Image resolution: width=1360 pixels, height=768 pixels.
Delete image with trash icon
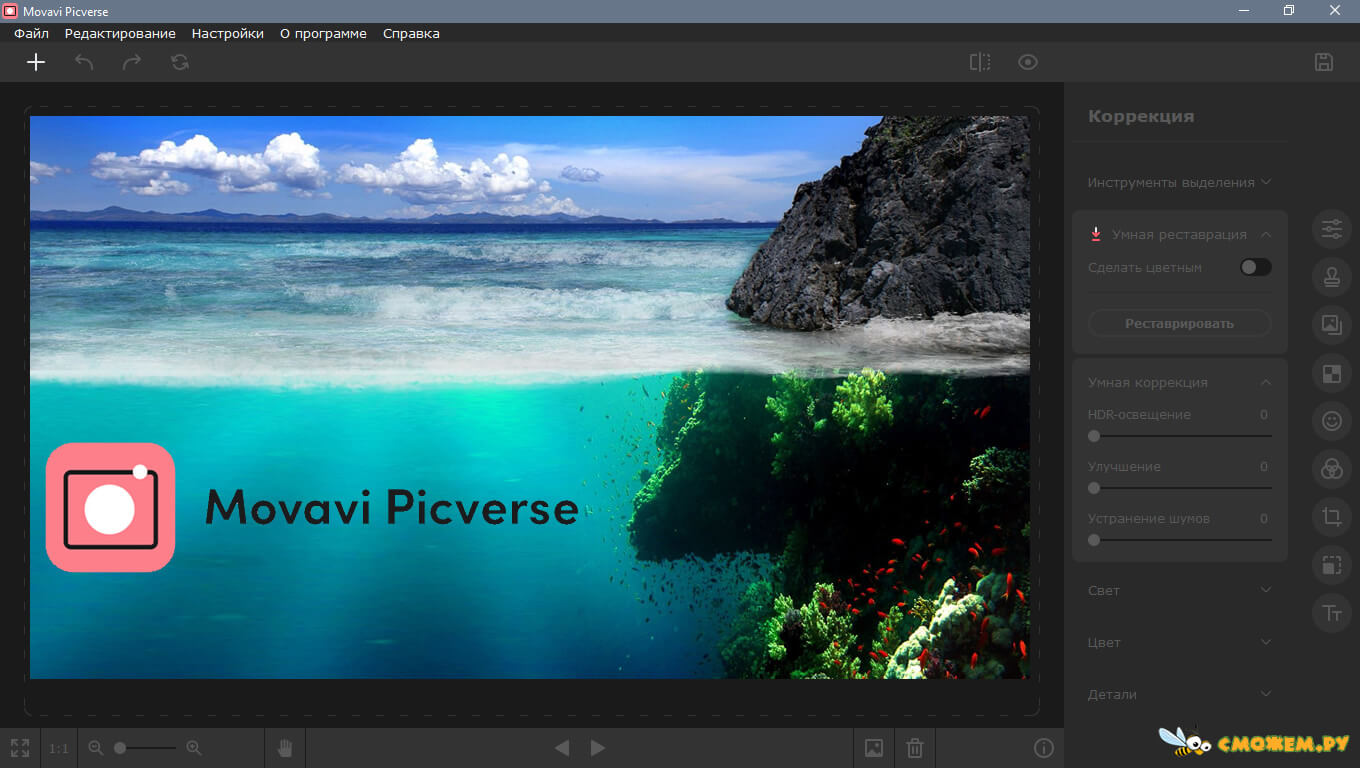coord(915,748)
